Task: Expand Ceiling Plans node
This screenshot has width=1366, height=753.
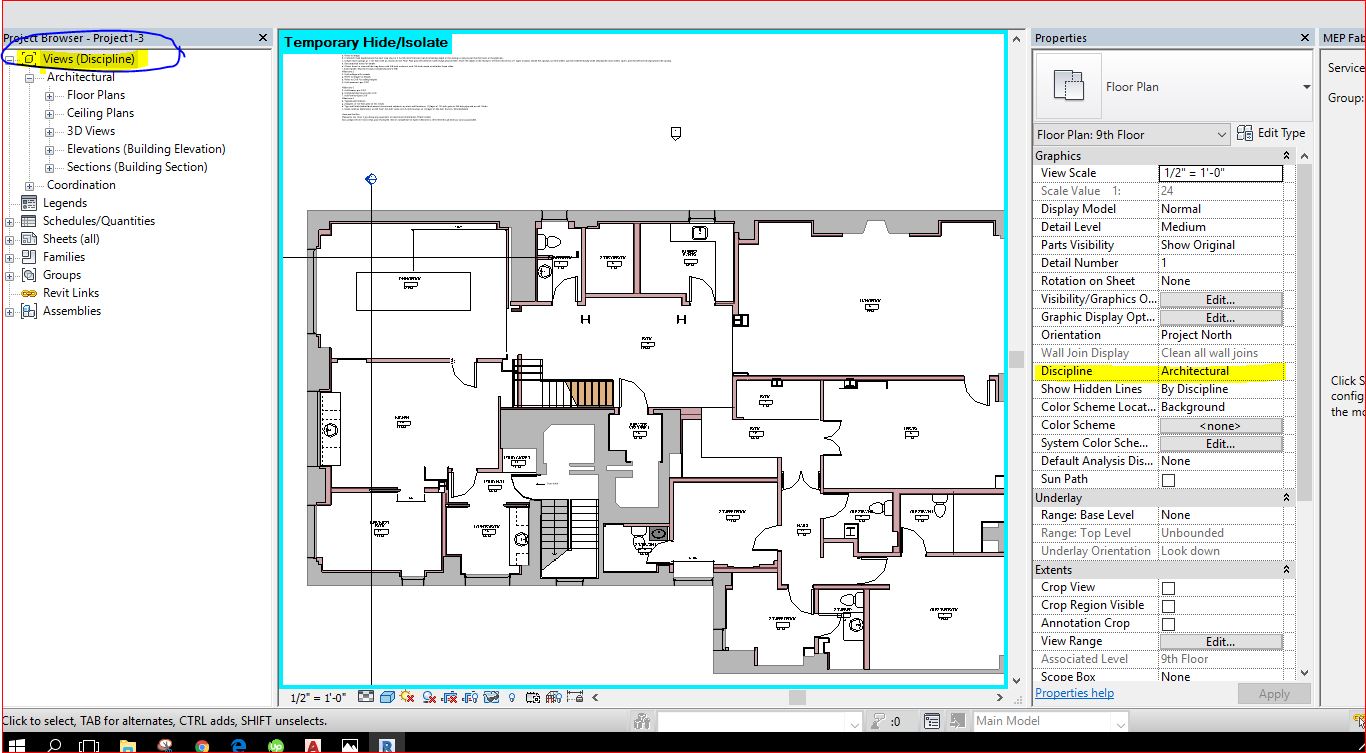Action: [x=49, y=114]
